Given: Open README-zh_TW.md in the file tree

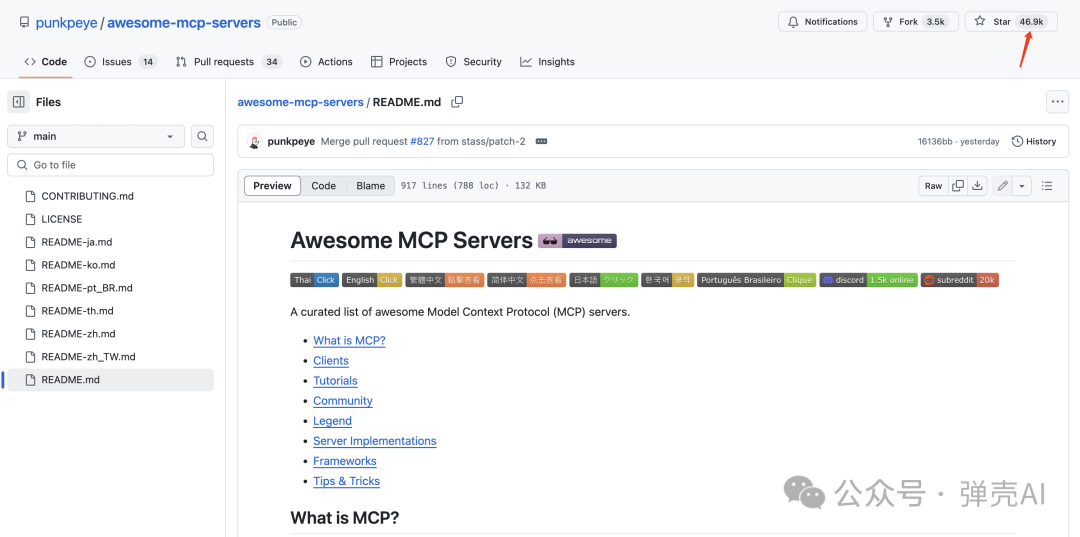Looking at the screenshot, I should pyautogui.click(x=110, y=357).
